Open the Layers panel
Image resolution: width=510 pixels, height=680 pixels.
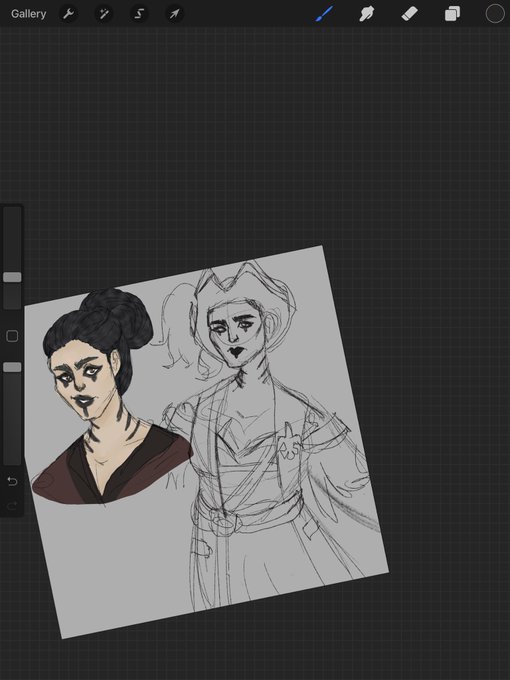tap(452, 14)
